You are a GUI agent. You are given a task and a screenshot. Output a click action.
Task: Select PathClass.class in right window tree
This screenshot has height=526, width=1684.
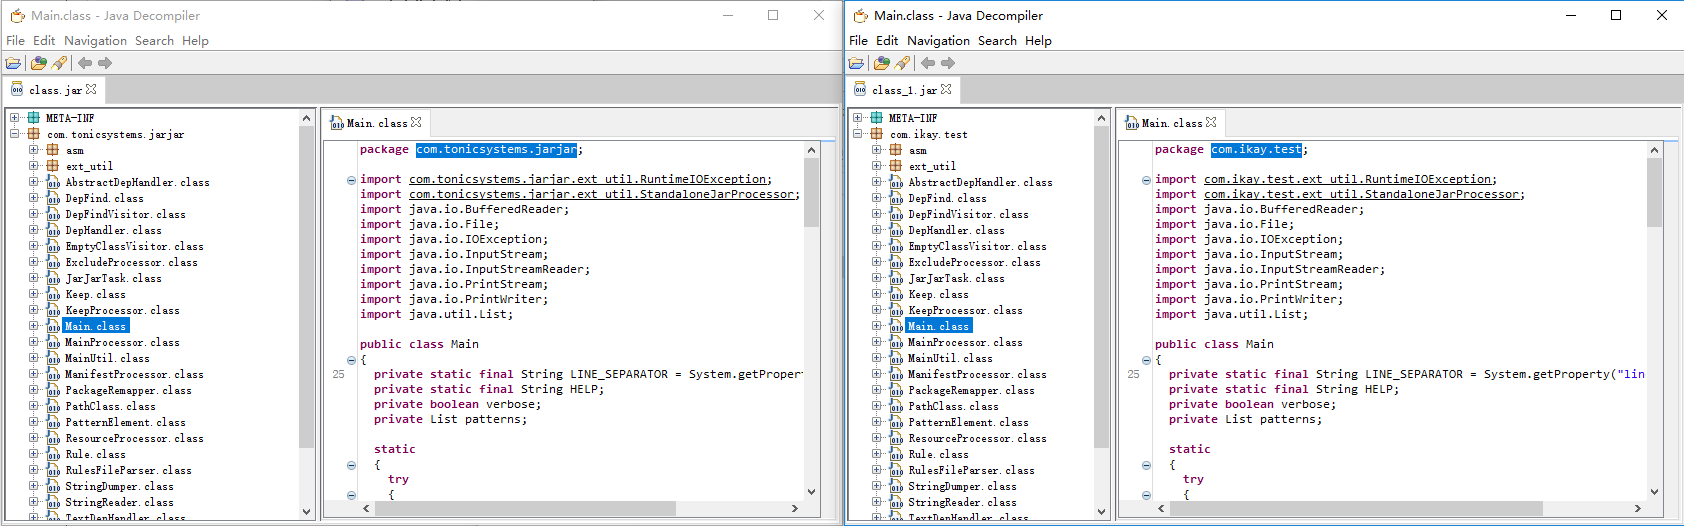[x=953, y=406]
